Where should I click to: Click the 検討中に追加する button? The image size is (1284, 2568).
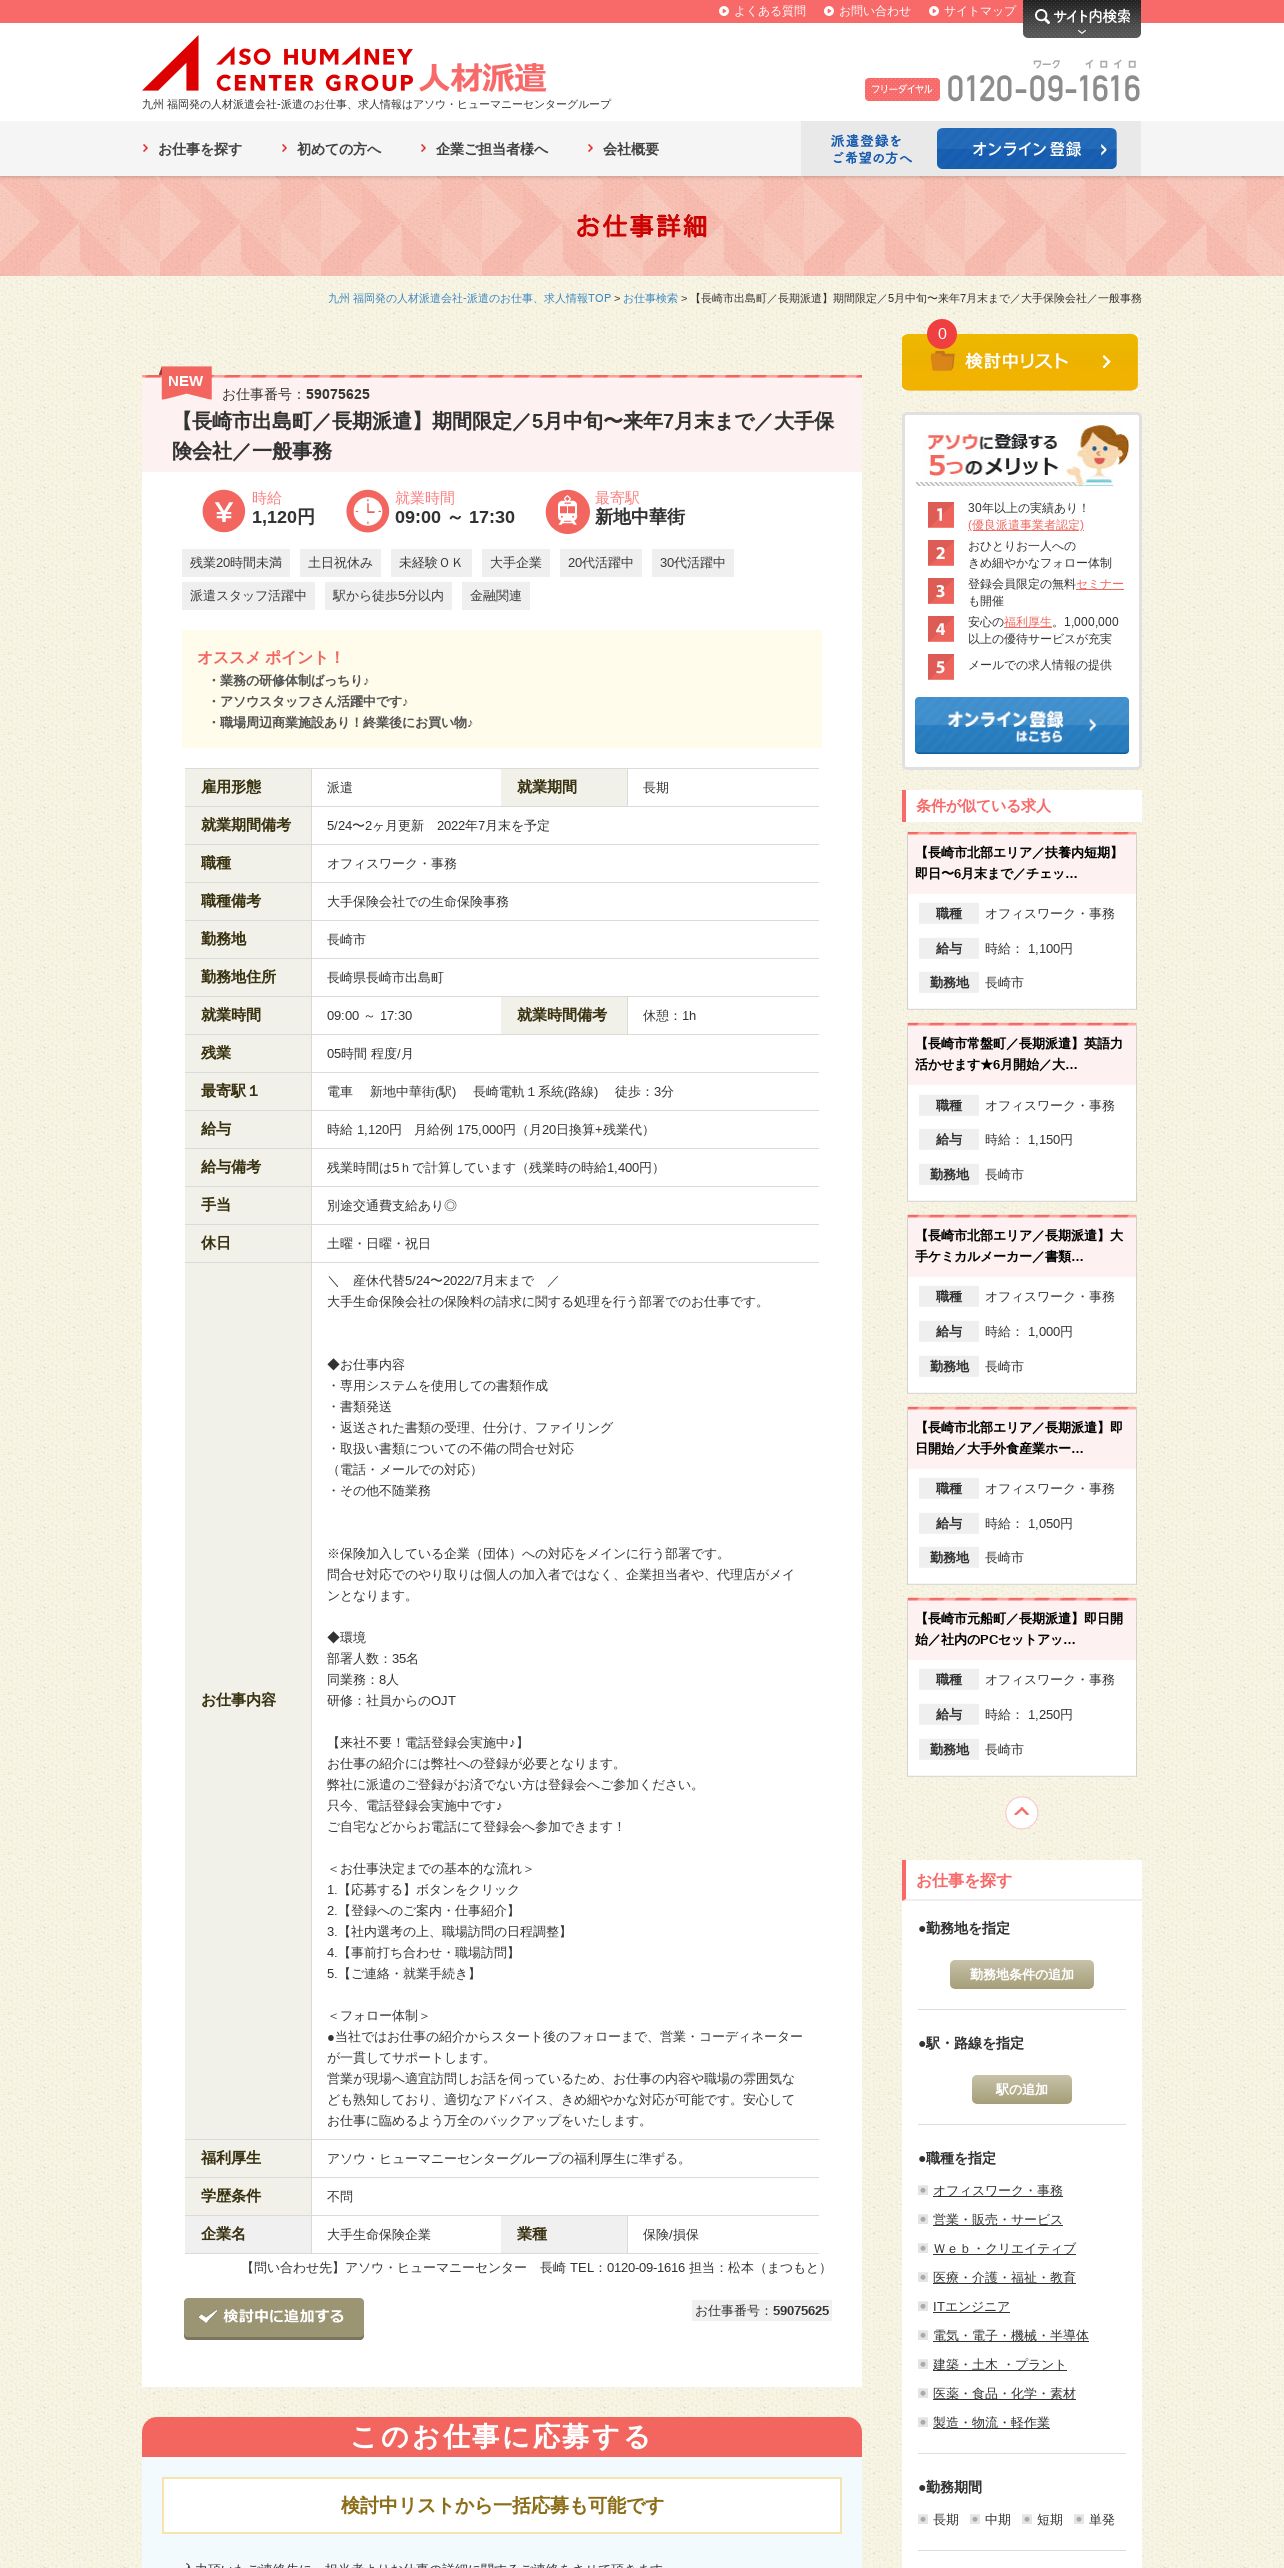(274, 2317)
